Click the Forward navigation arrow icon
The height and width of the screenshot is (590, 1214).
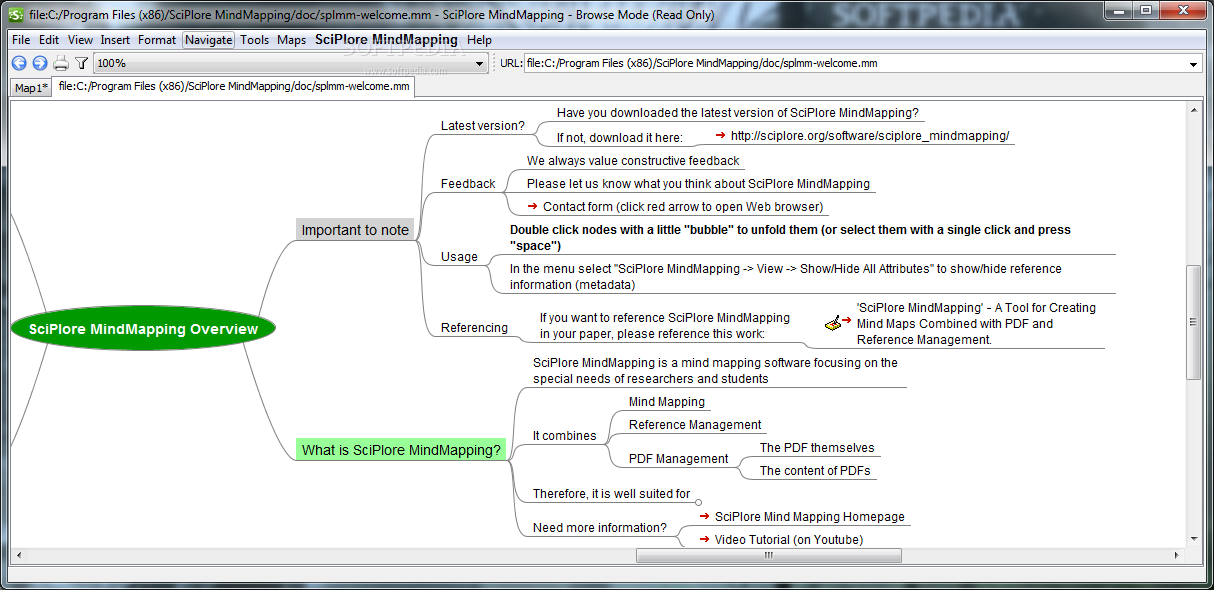pos(40,63)
